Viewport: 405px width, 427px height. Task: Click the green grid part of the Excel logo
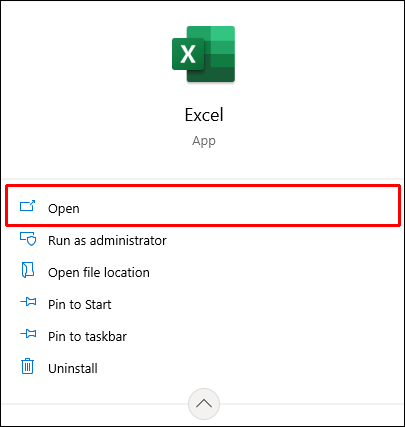click(x=220, y=54)
